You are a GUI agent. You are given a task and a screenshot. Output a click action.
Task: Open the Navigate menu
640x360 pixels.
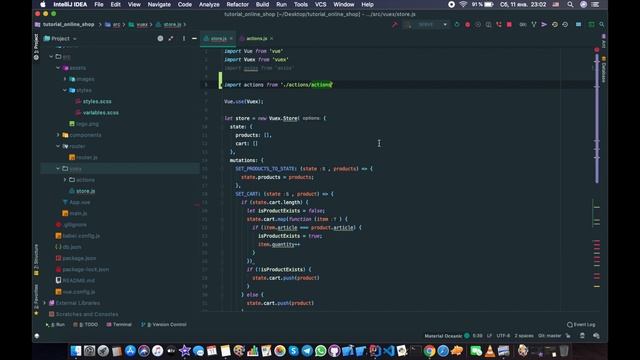159,4
